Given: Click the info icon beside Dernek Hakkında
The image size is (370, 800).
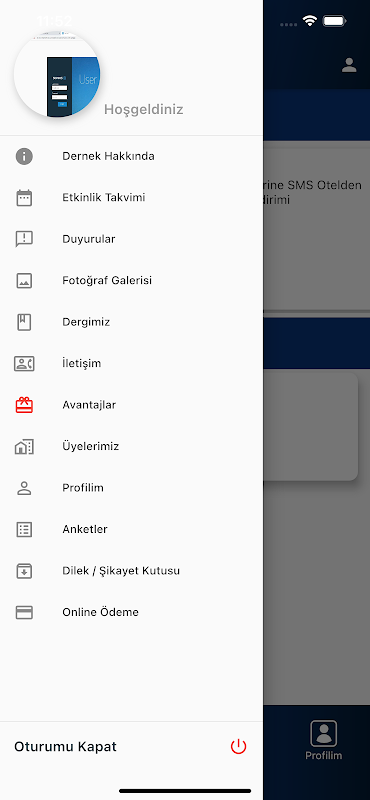Looking at the screenshot, I should [24, 156].
